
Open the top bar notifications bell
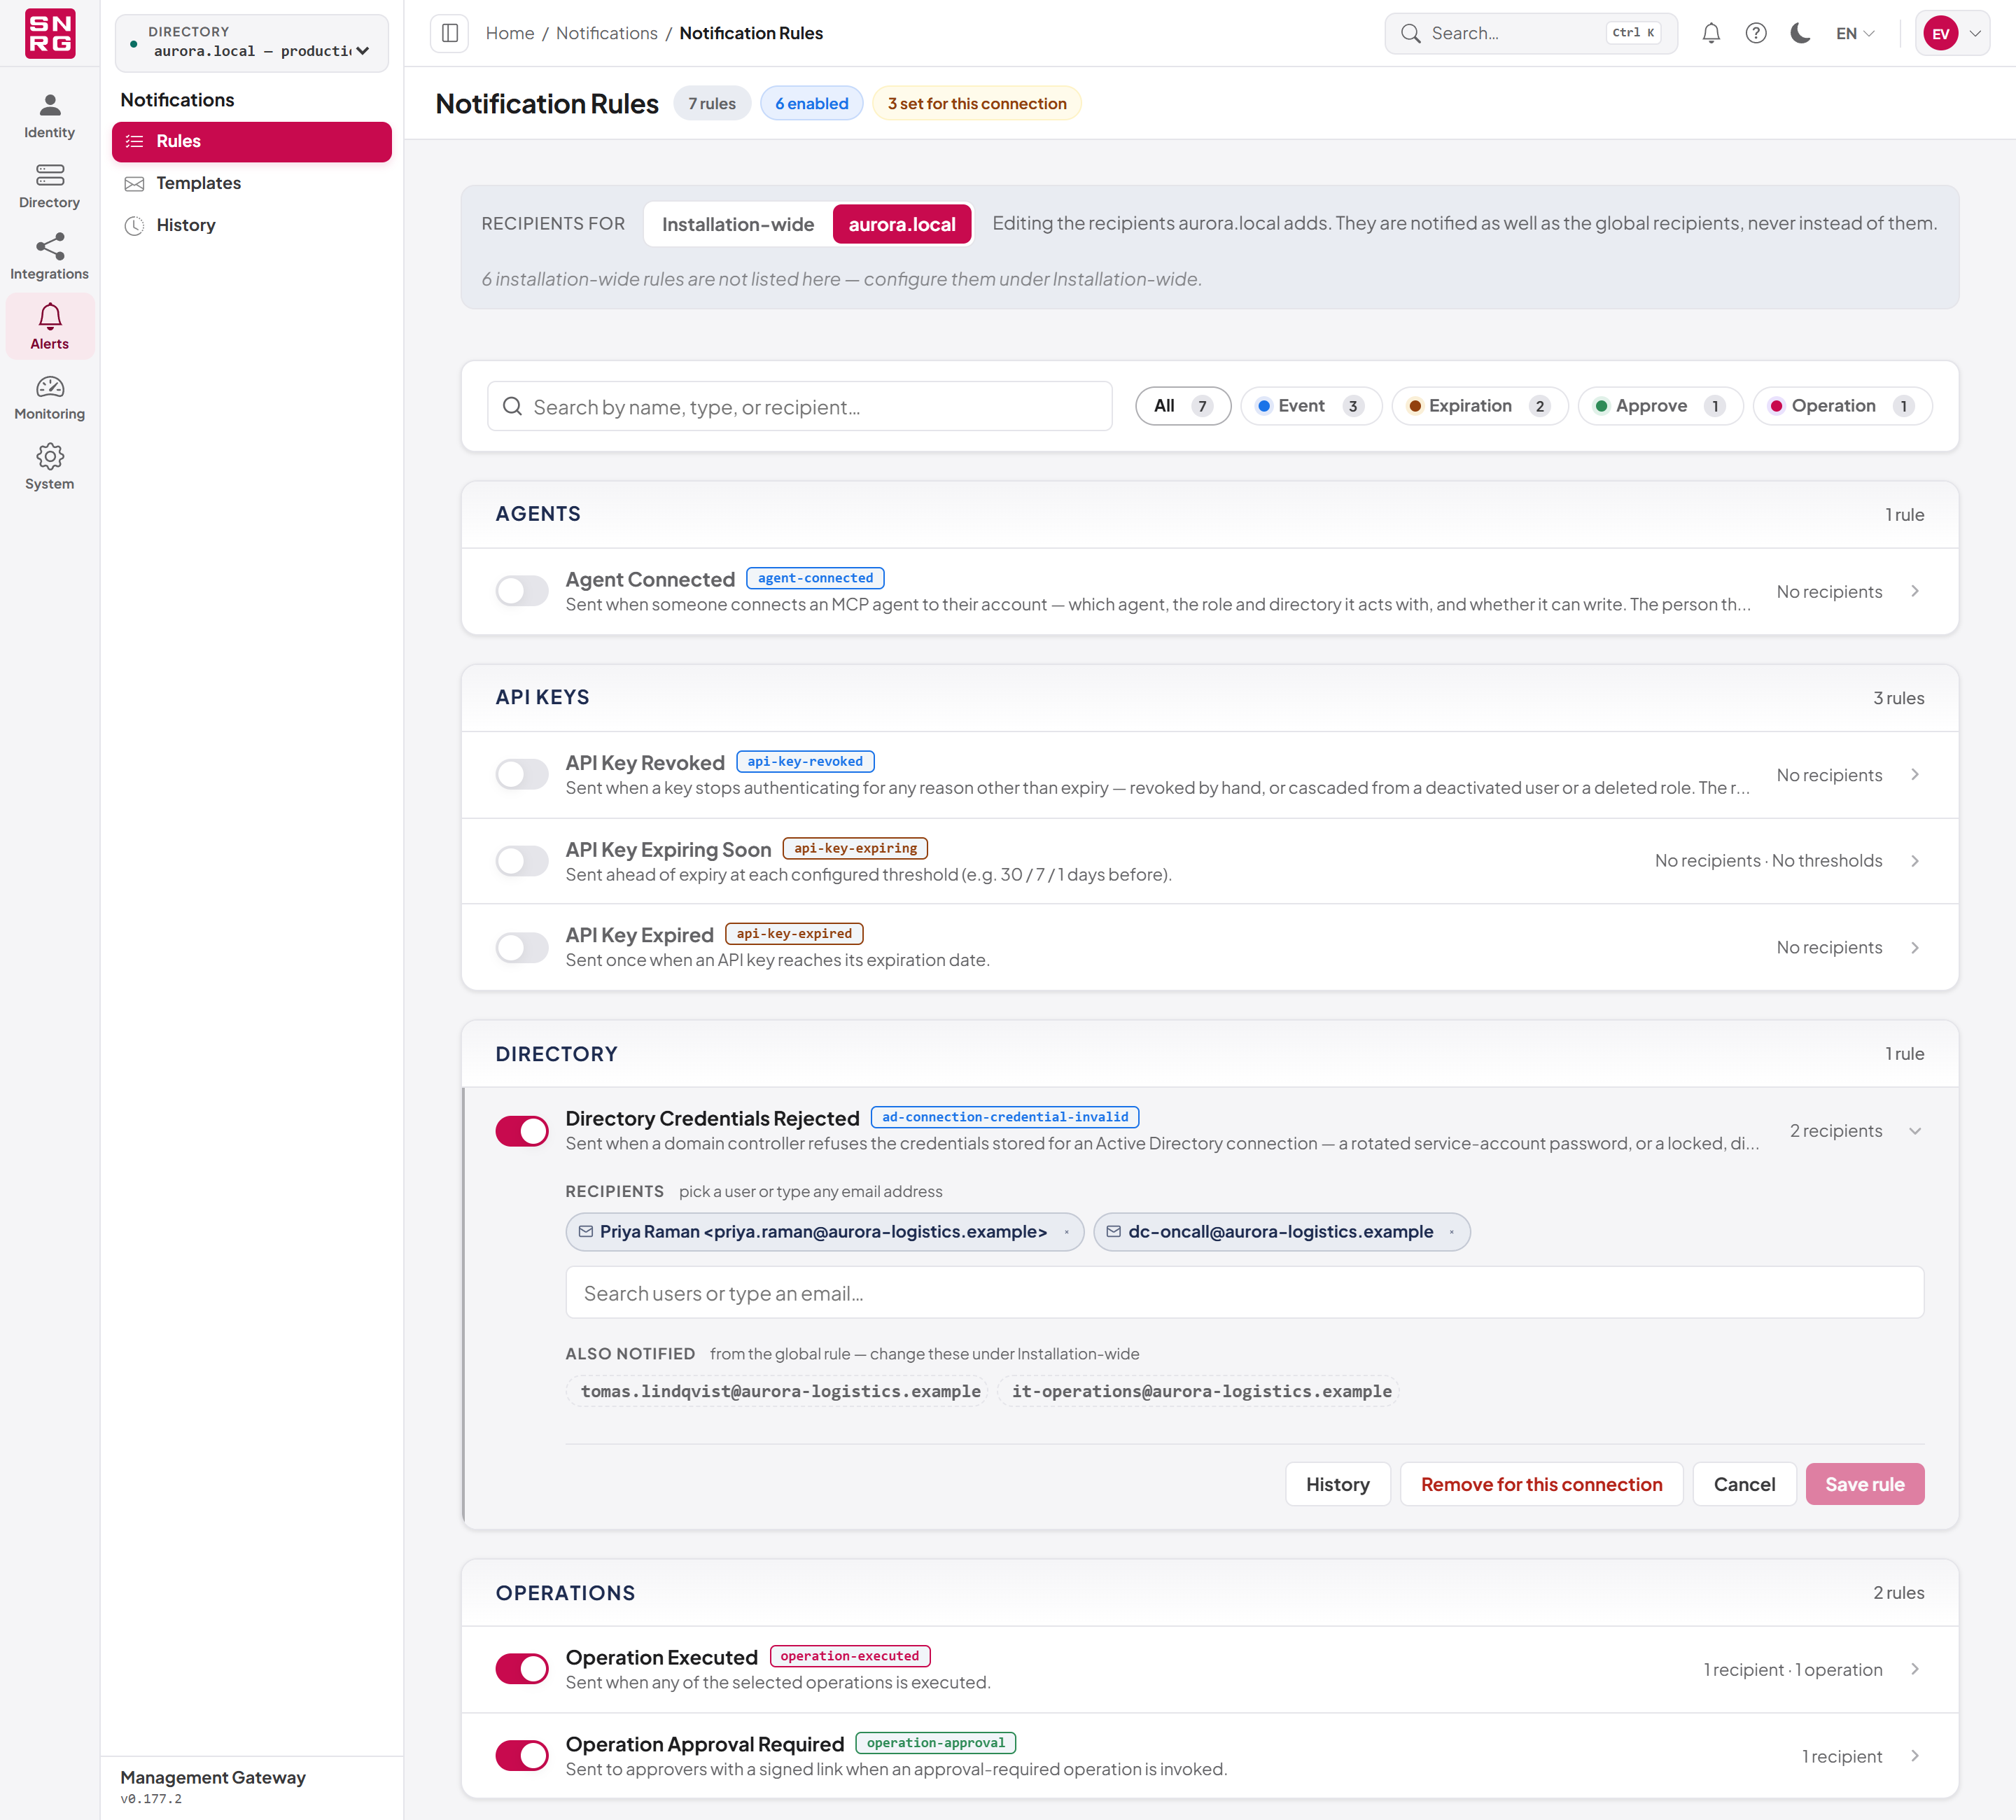pos(1711,33)
